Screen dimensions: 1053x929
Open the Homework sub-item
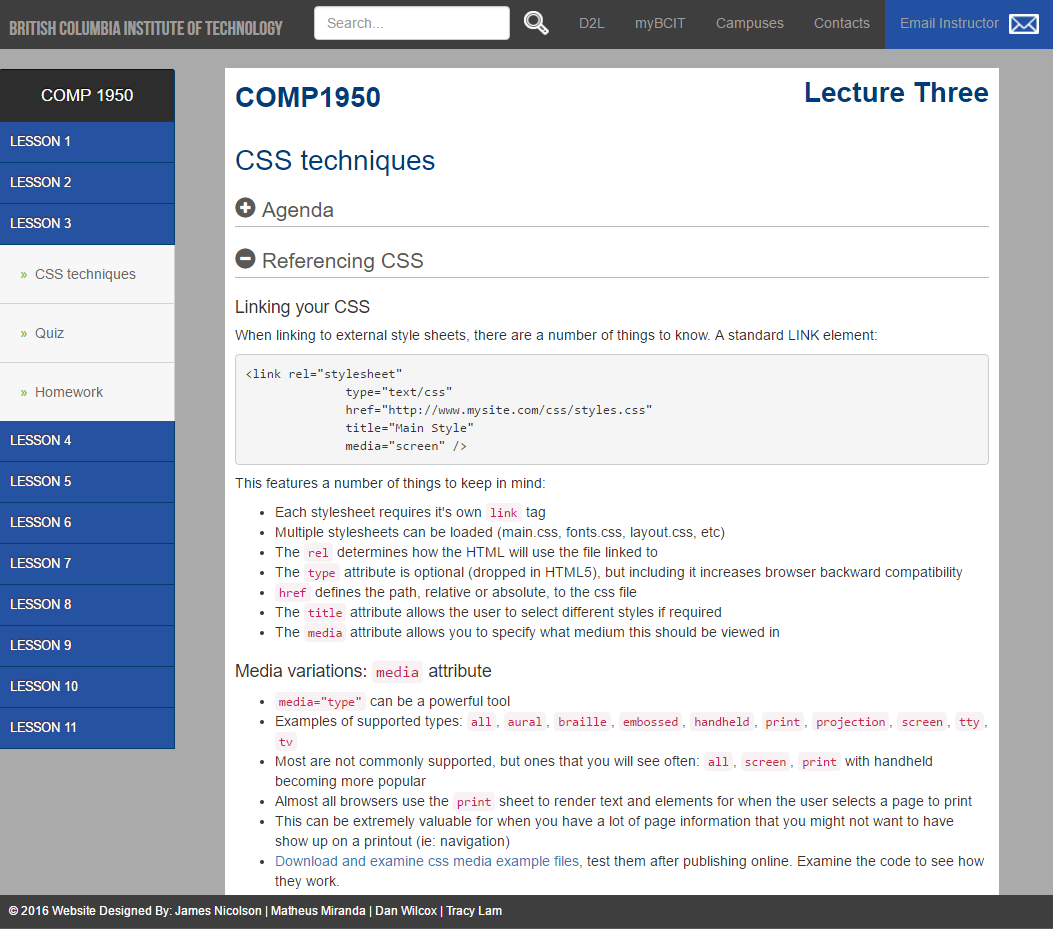point(69,392)
